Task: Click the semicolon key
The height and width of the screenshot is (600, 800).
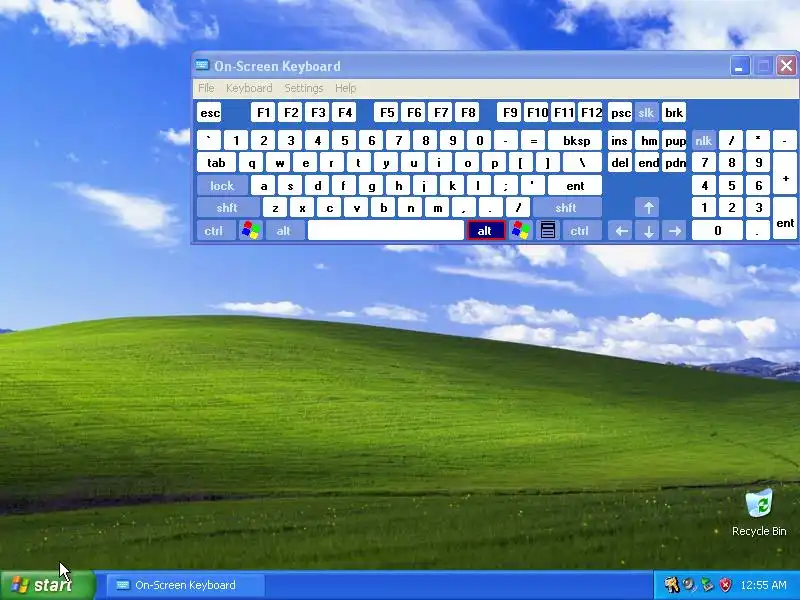Action: [x=505, y=186]
